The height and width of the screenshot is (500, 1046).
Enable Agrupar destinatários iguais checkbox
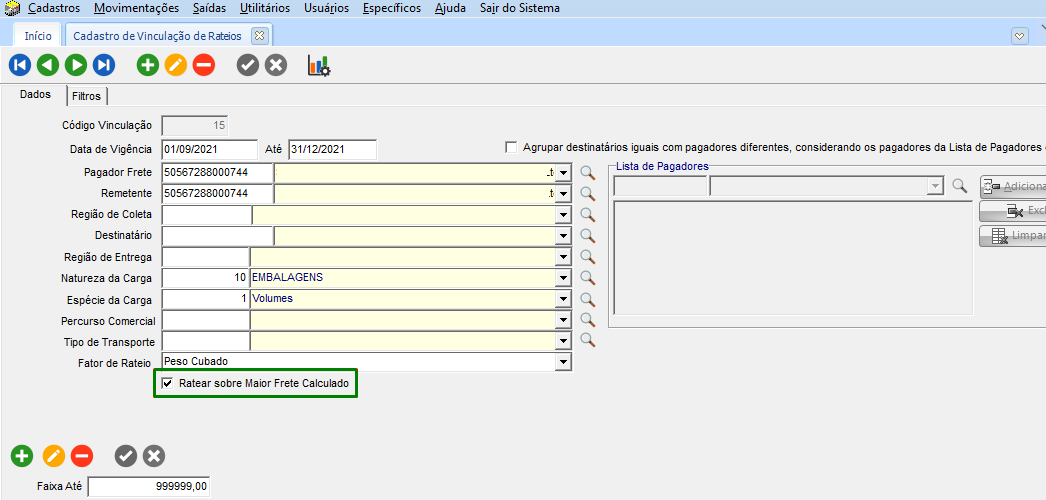[x=512, y=147]
